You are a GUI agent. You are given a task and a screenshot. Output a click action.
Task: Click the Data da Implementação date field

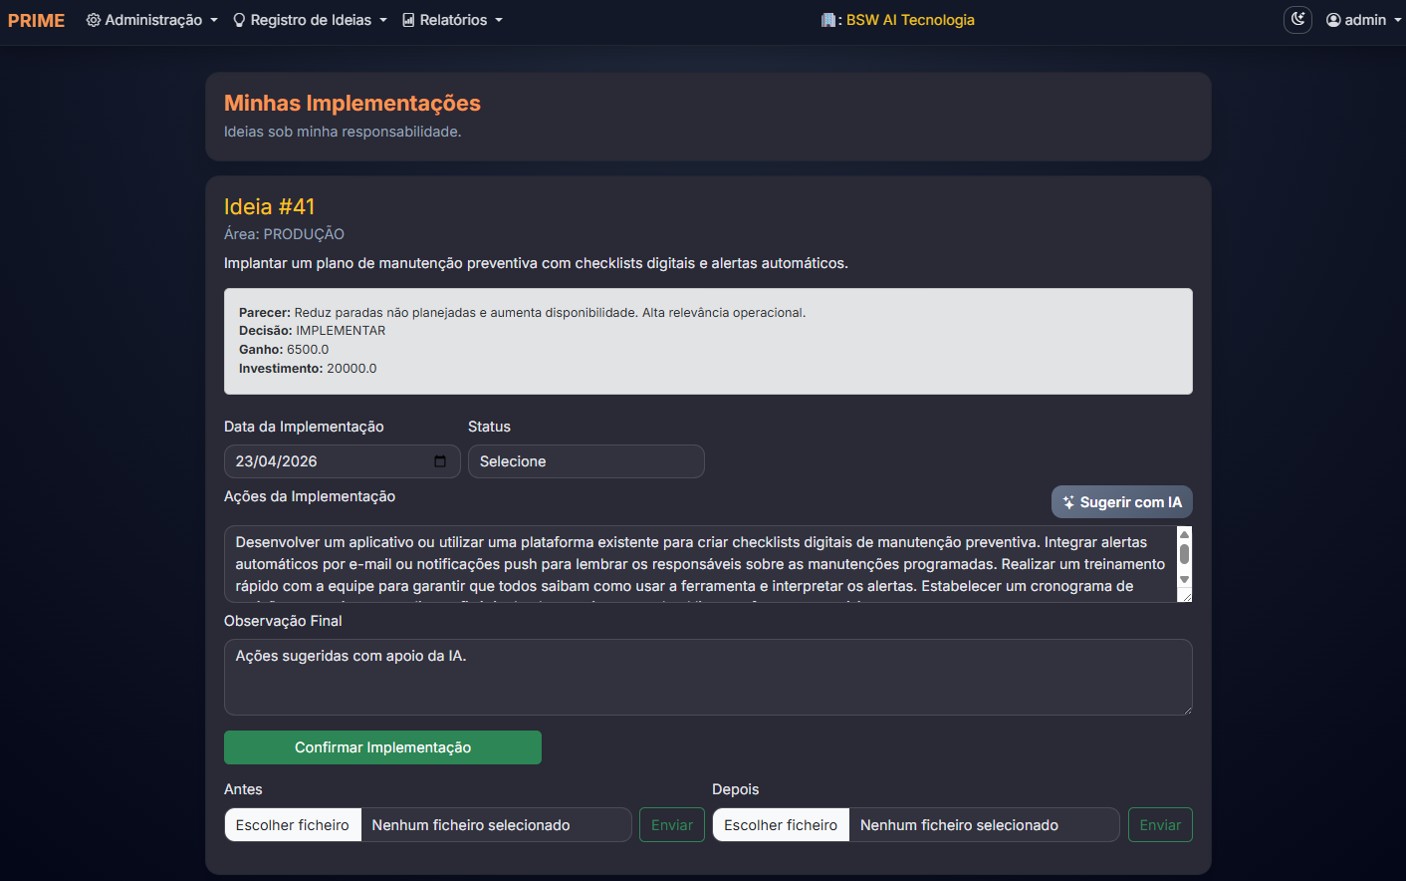coord(342,461)
